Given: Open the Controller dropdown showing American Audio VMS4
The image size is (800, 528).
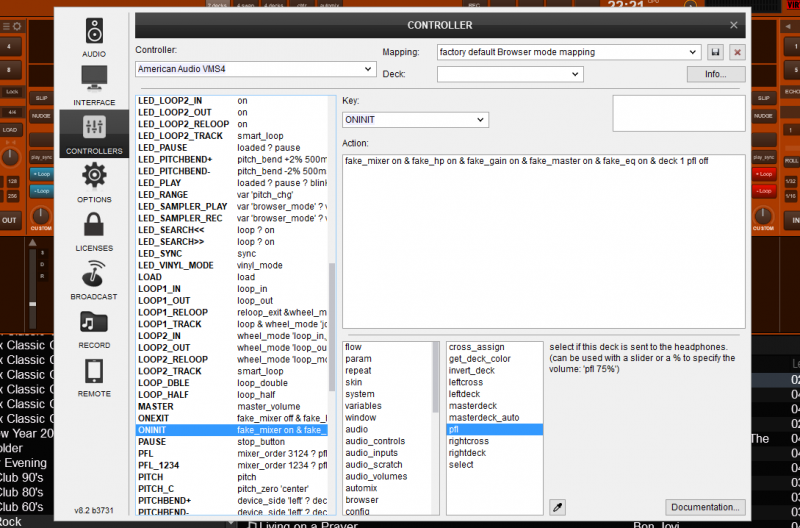Looking at the screenshot, I should [256, 69].
